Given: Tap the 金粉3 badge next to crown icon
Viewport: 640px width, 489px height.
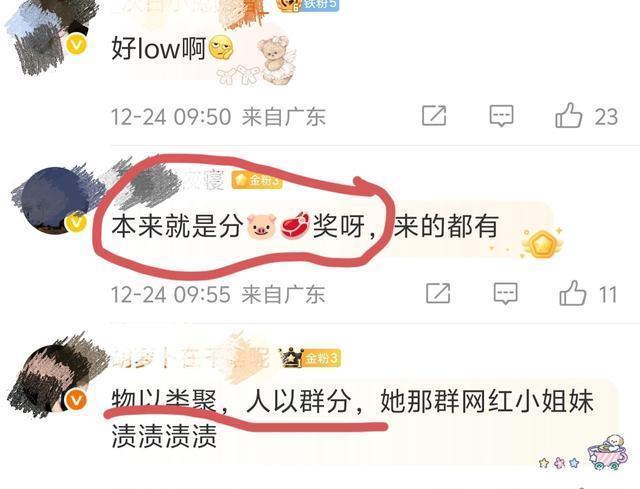Looking at the screenshot, I should (x=322, y=358).
